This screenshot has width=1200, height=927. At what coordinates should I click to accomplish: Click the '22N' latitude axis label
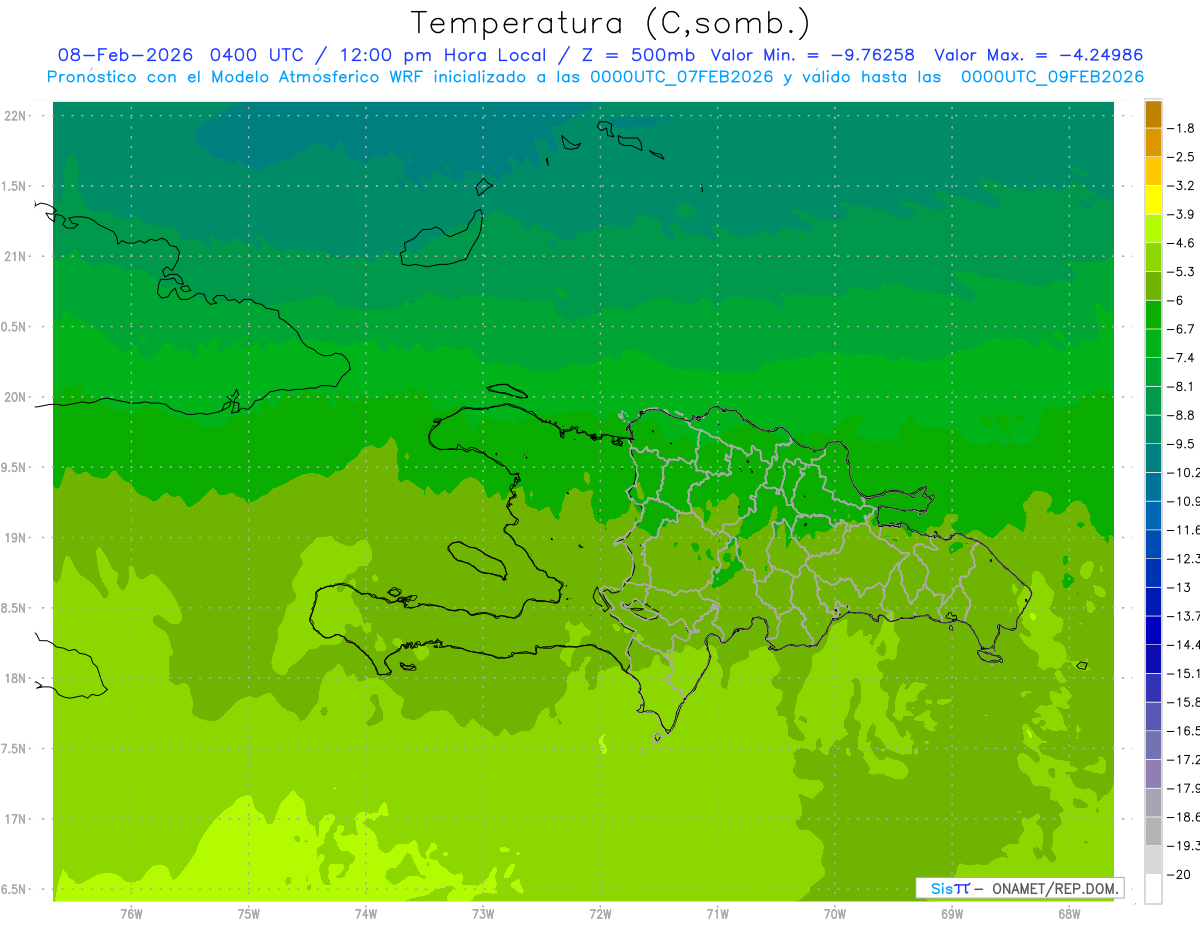pos(16,116)
